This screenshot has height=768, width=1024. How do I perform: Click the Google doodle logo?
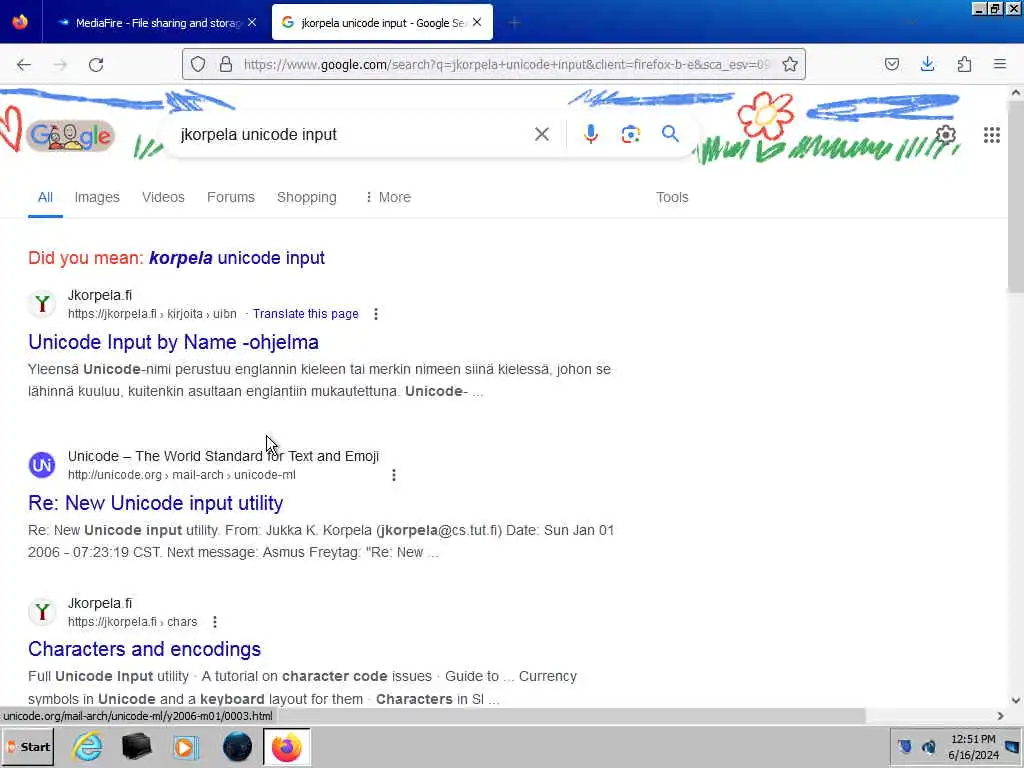pyautogui.click(x=71, y=135)
